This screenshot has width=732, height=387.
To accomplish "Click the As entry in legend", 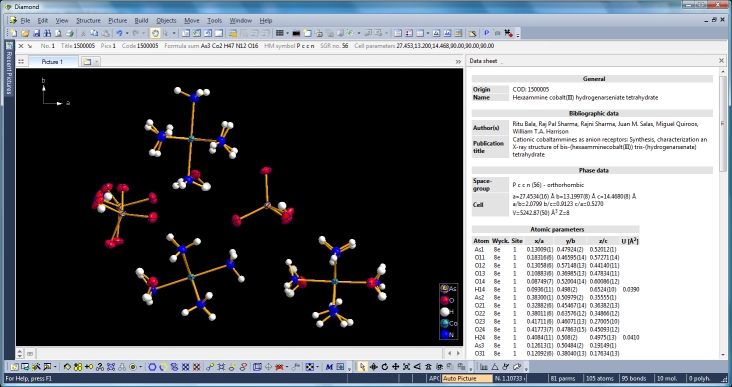I will point(448,288).
